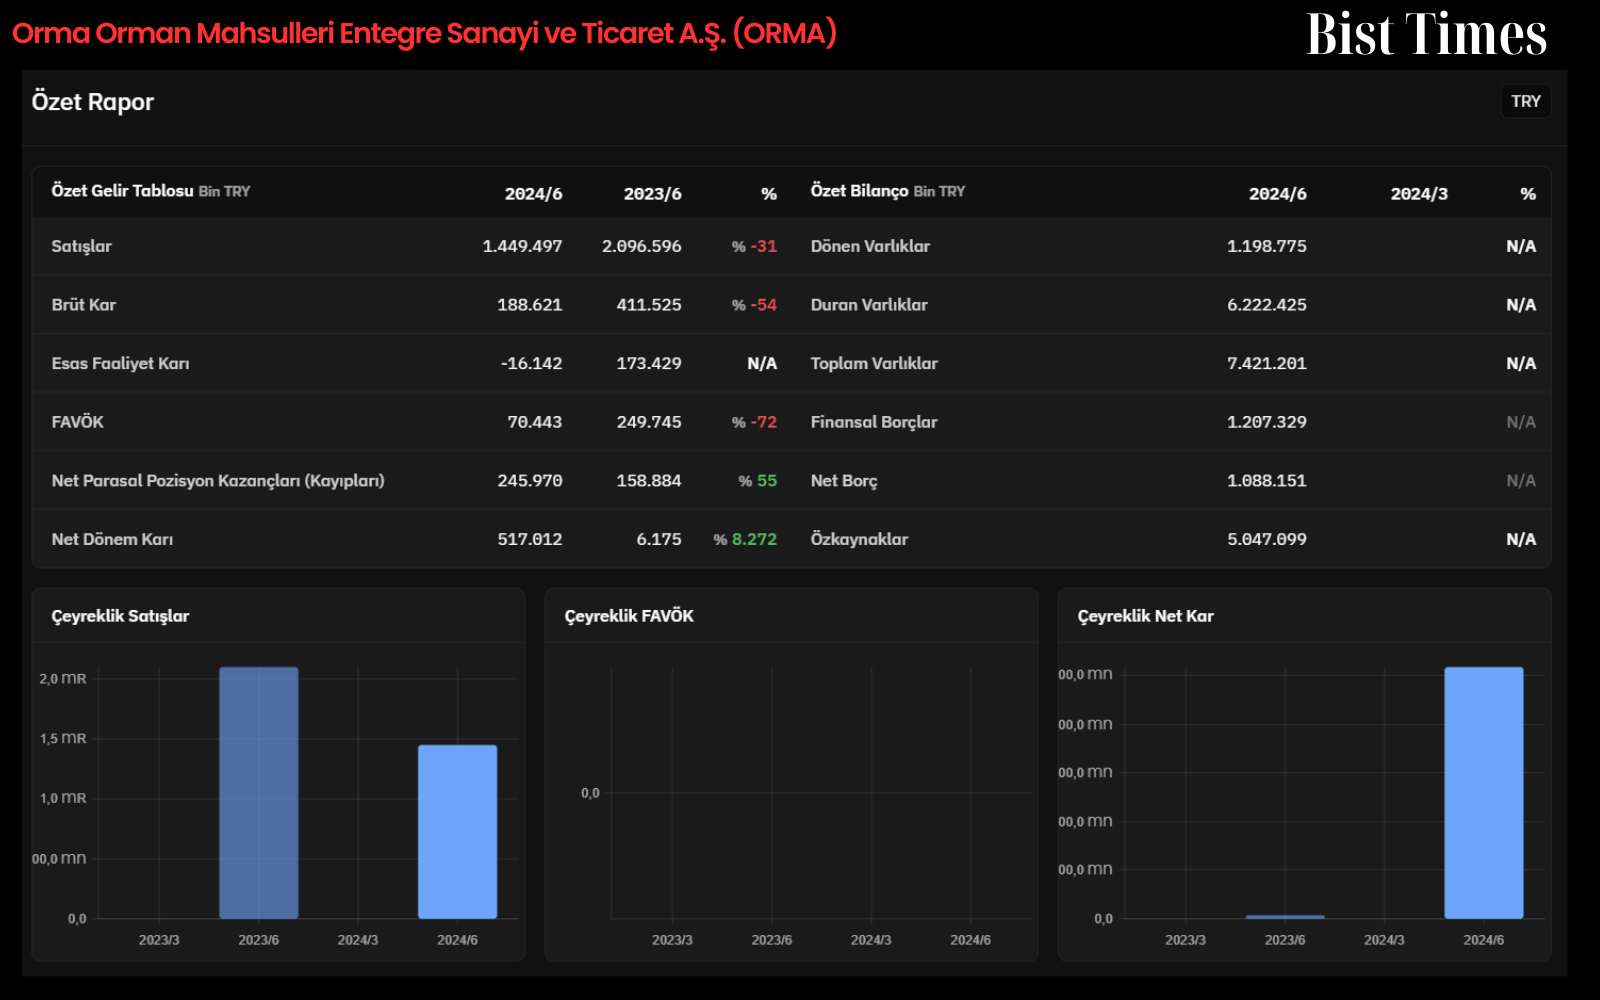Select Brüt Kar 2023/6 value 411.525

click(648, 305)
